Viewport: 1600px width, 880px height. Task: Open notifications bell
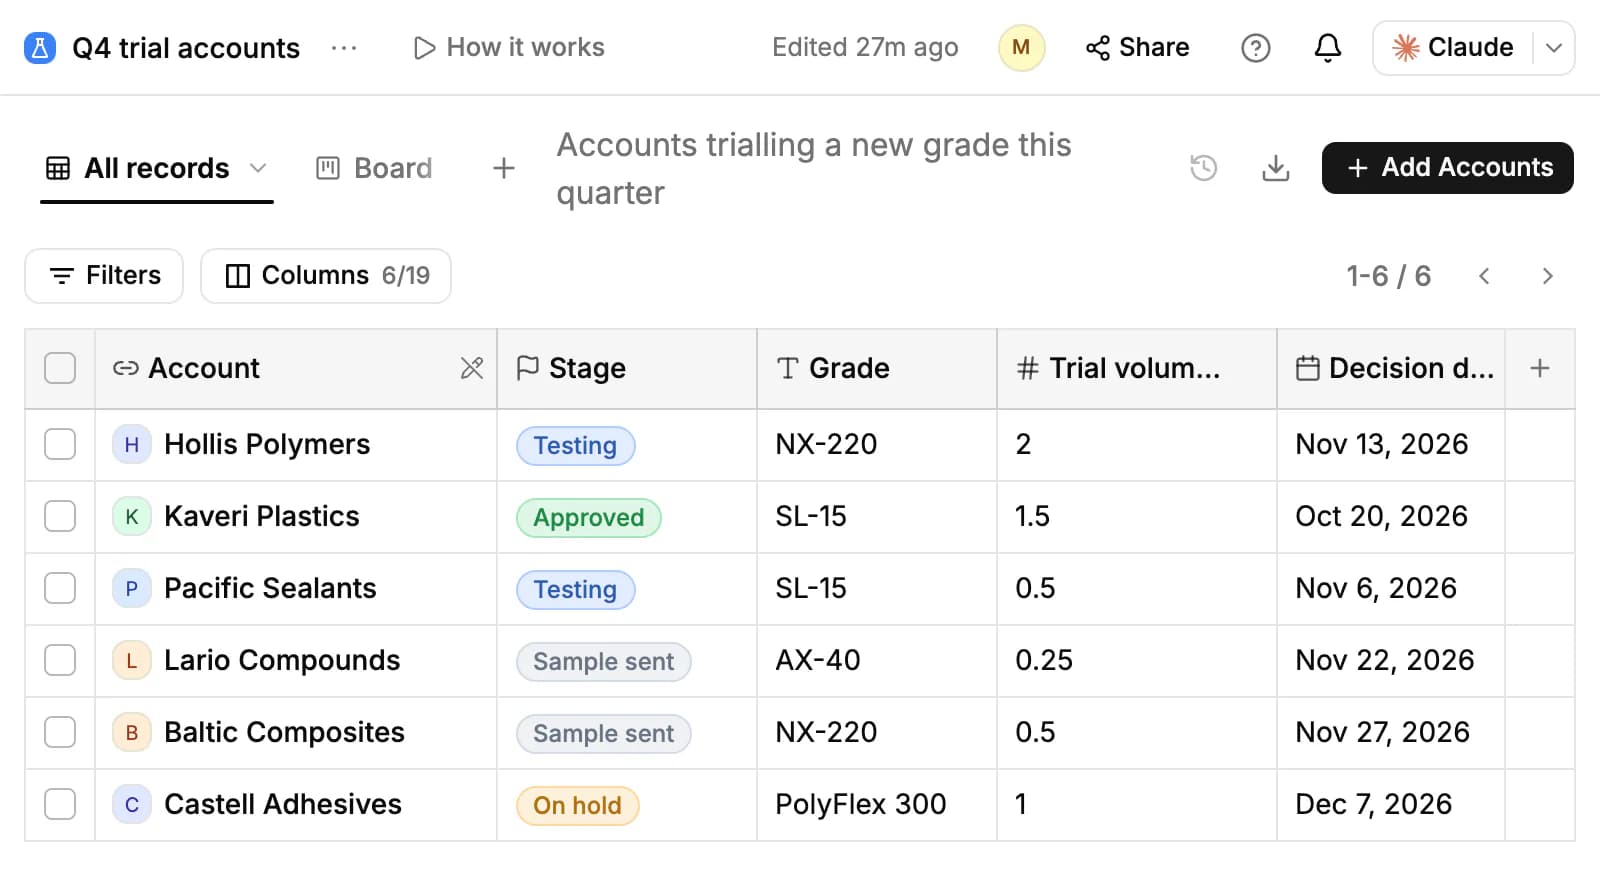click(x=1327, y=48)
